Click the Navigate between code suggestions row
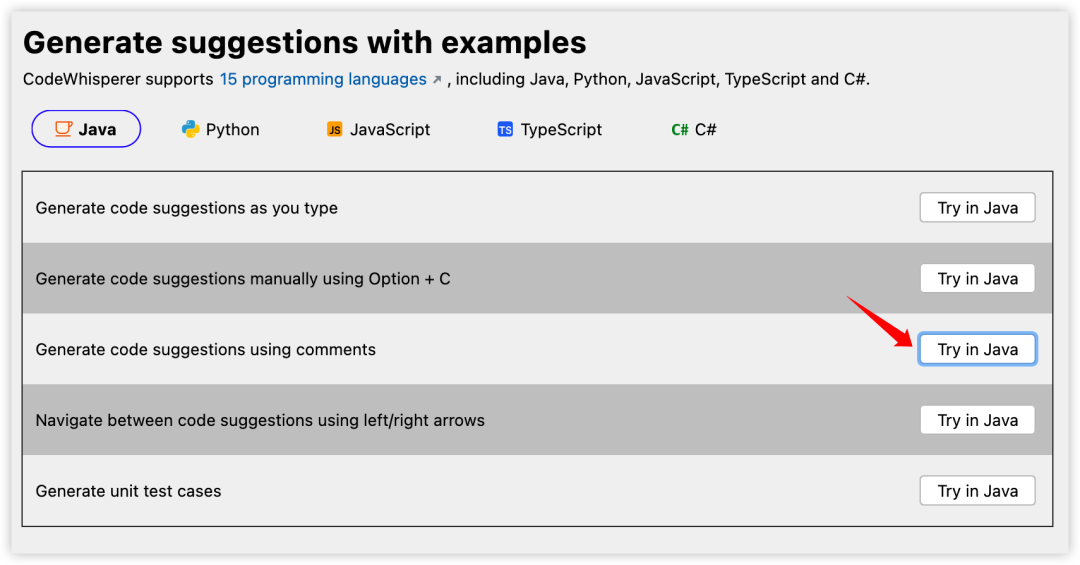1080x565 pixels. [x=537, y=420]
